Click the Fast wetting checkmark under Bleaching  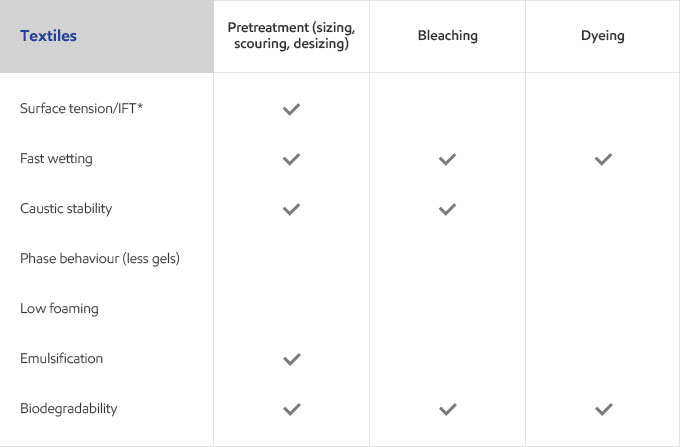[x=447, y=159]
